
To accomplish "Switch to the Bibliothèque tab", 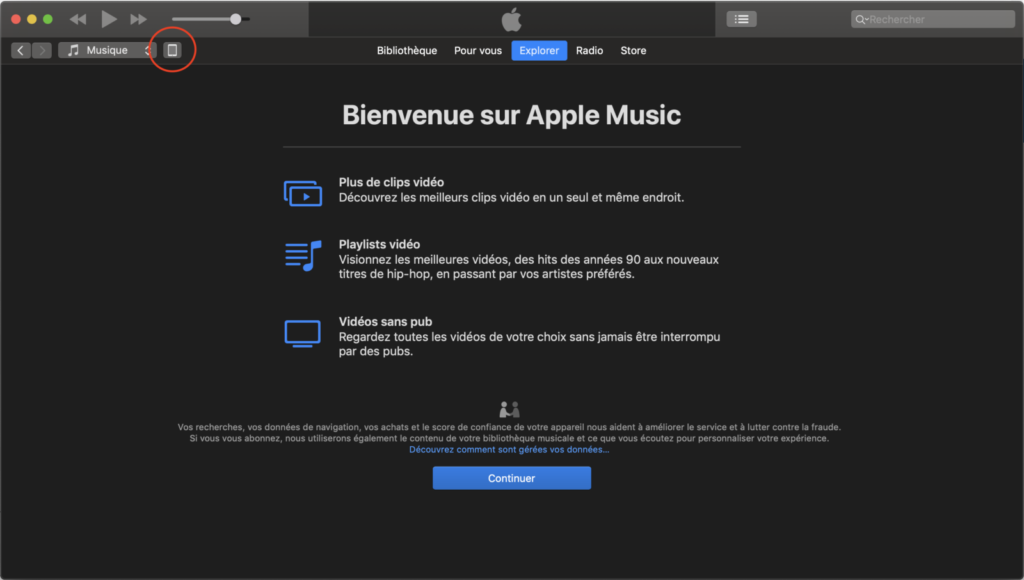I will [x=406, y=51].
